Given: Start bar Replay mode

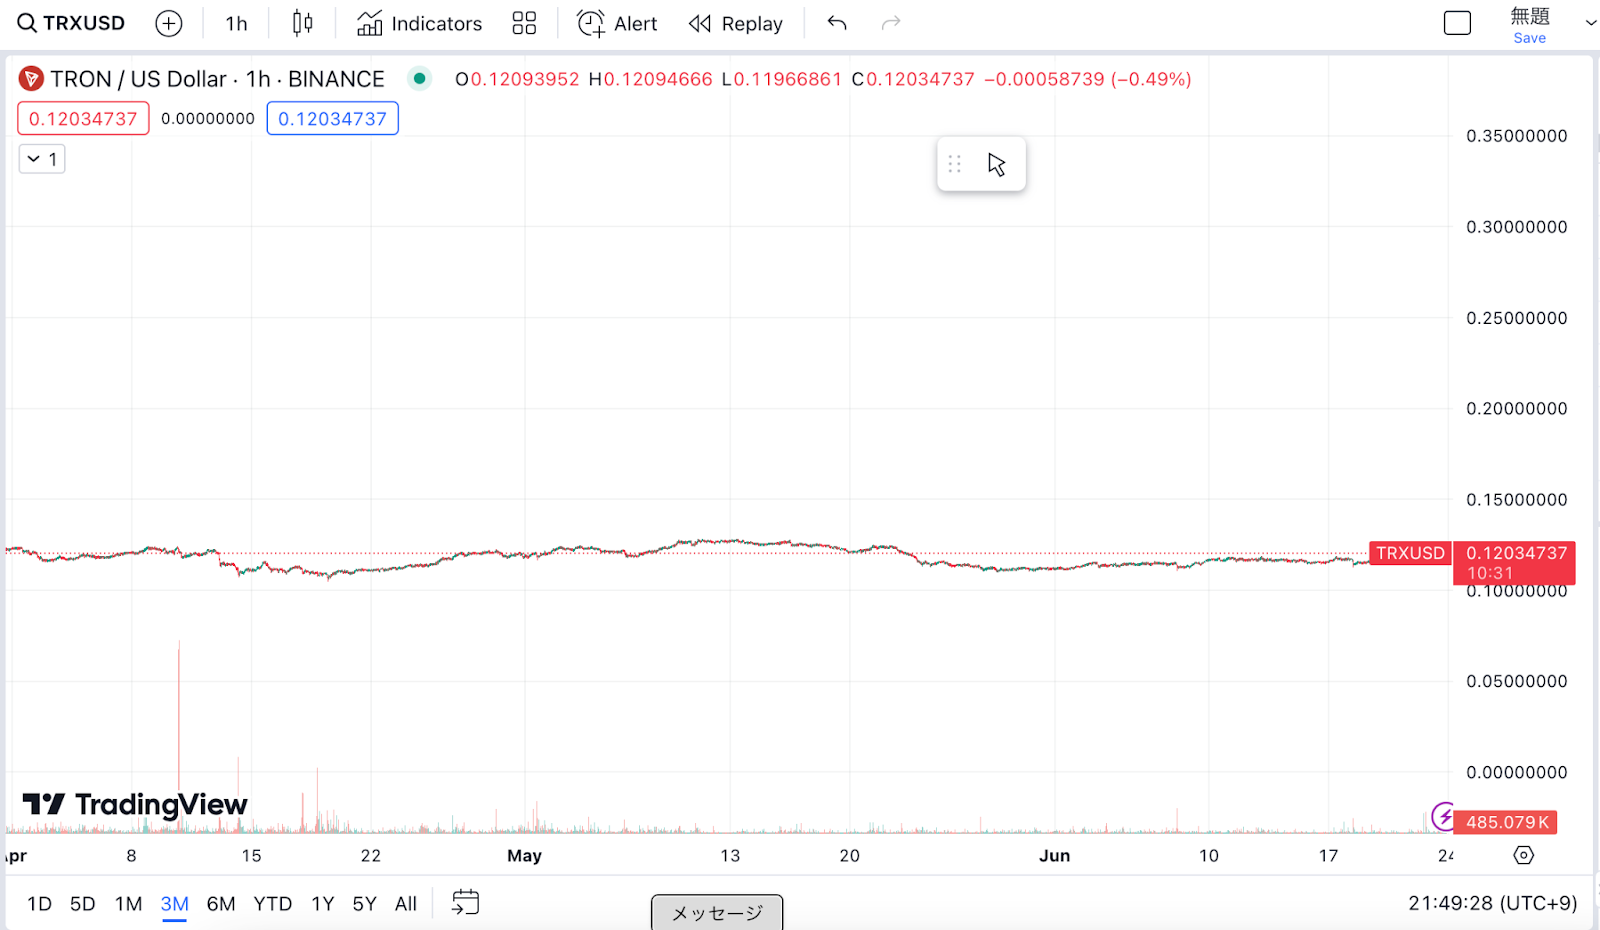Looking at the screenshot, I should coord(735,23).
